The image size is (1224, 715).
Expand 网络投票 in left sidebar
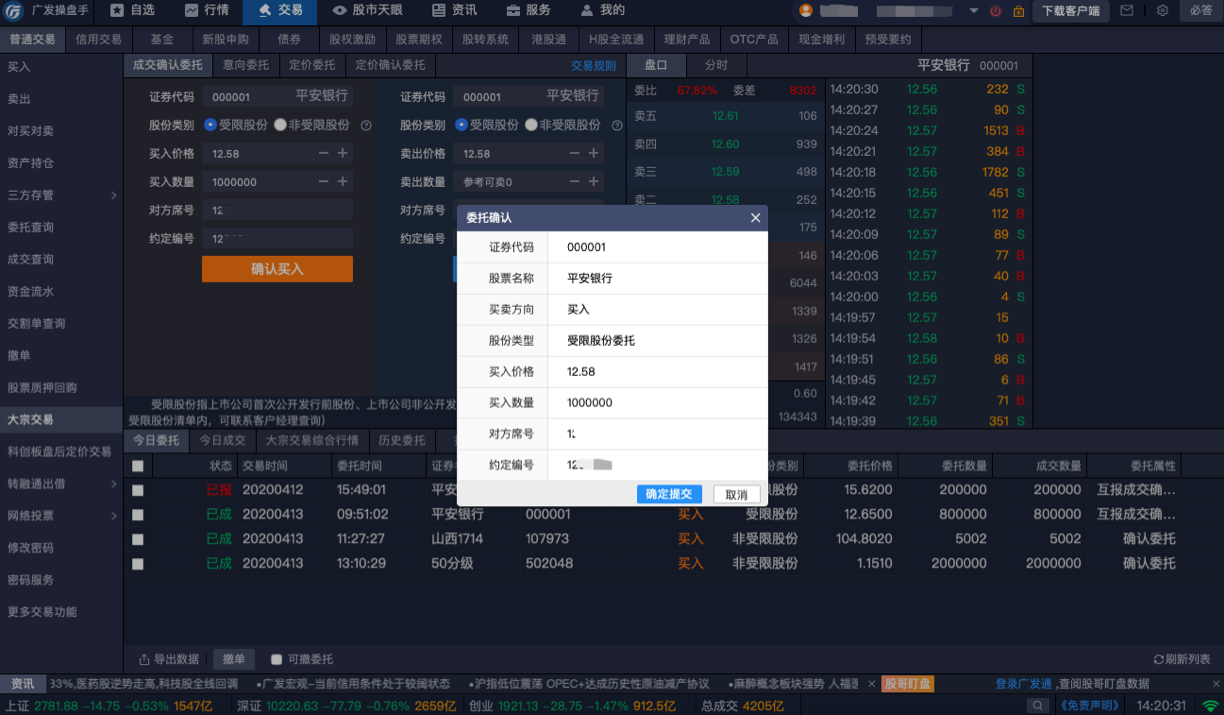tap(113, 516)
